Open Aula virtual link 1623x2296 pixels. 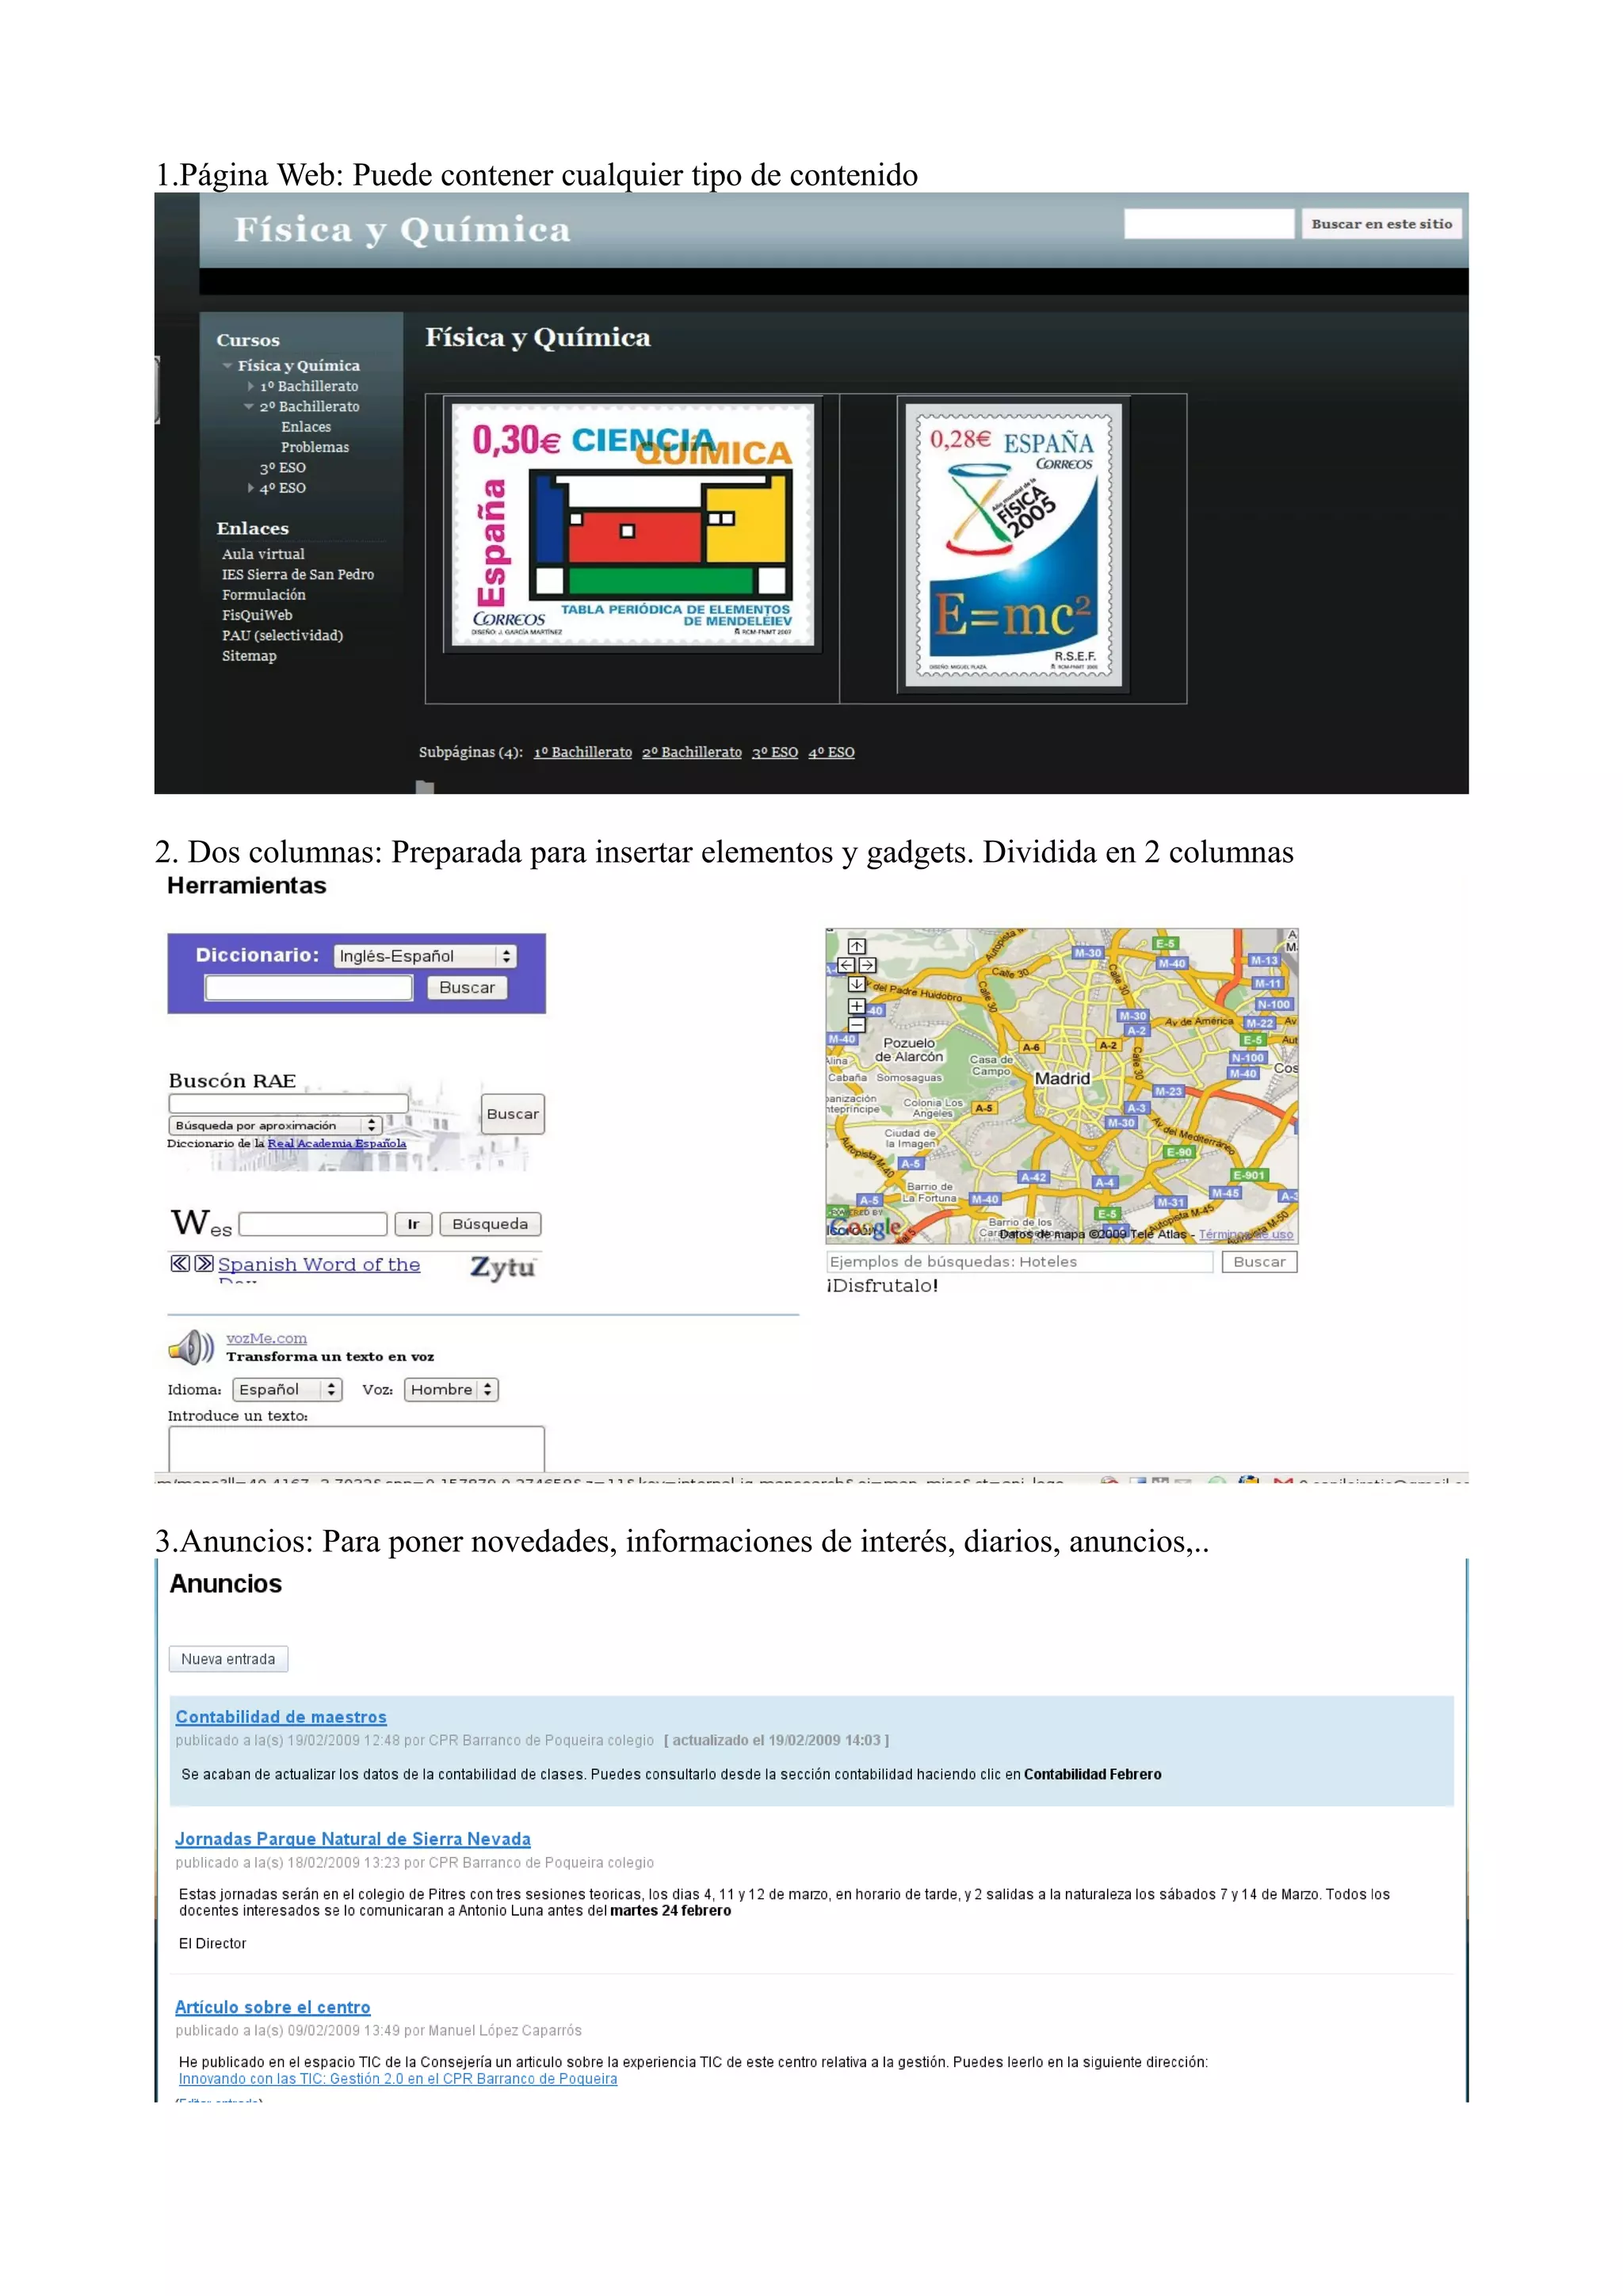tap(263, 554)
